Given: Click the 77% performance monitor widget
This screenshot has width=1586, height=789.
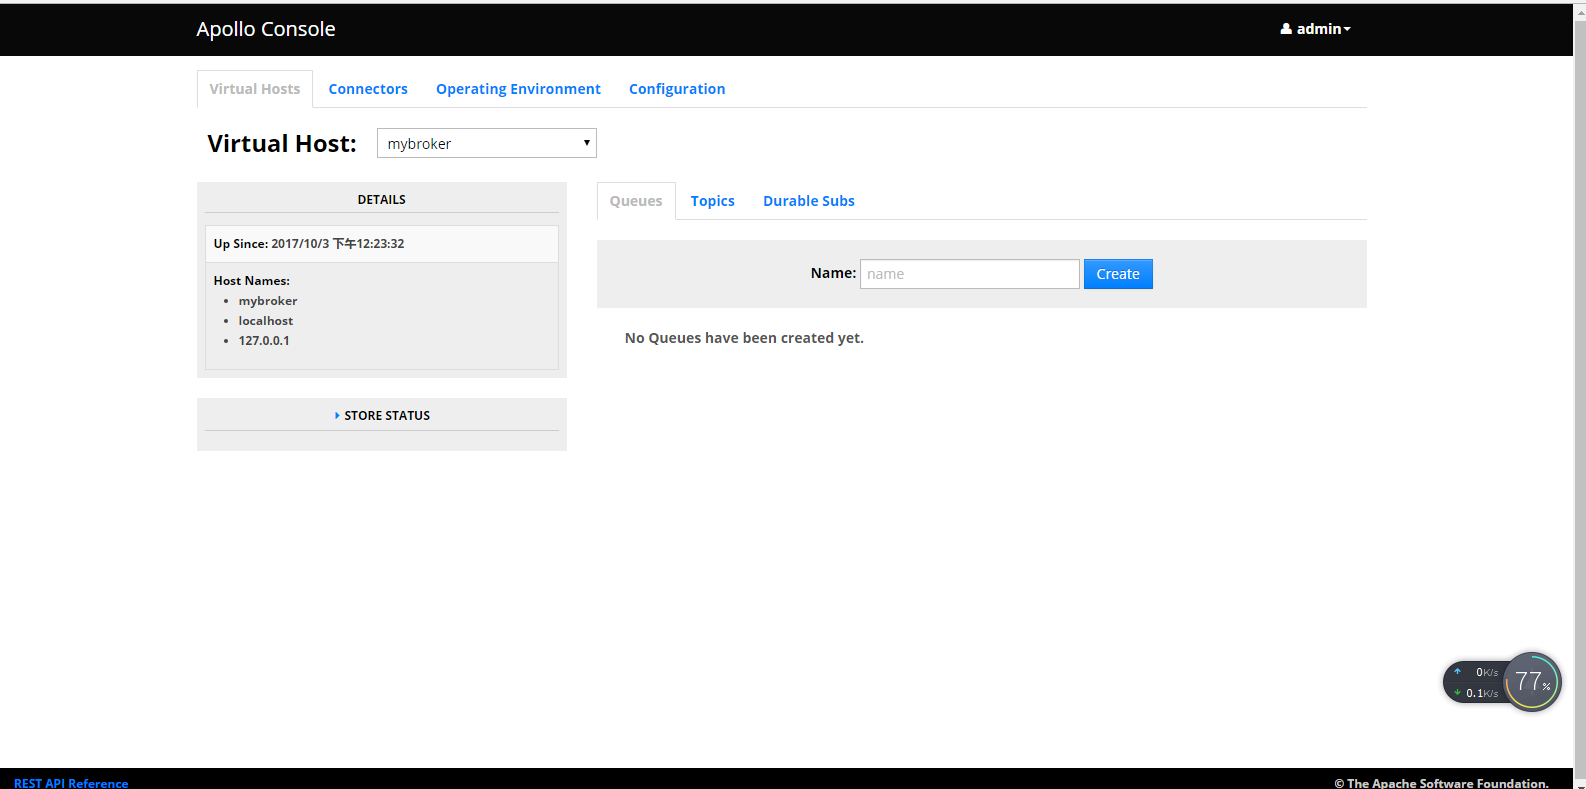Looking at the screenshot, I should pos(1532,682).
